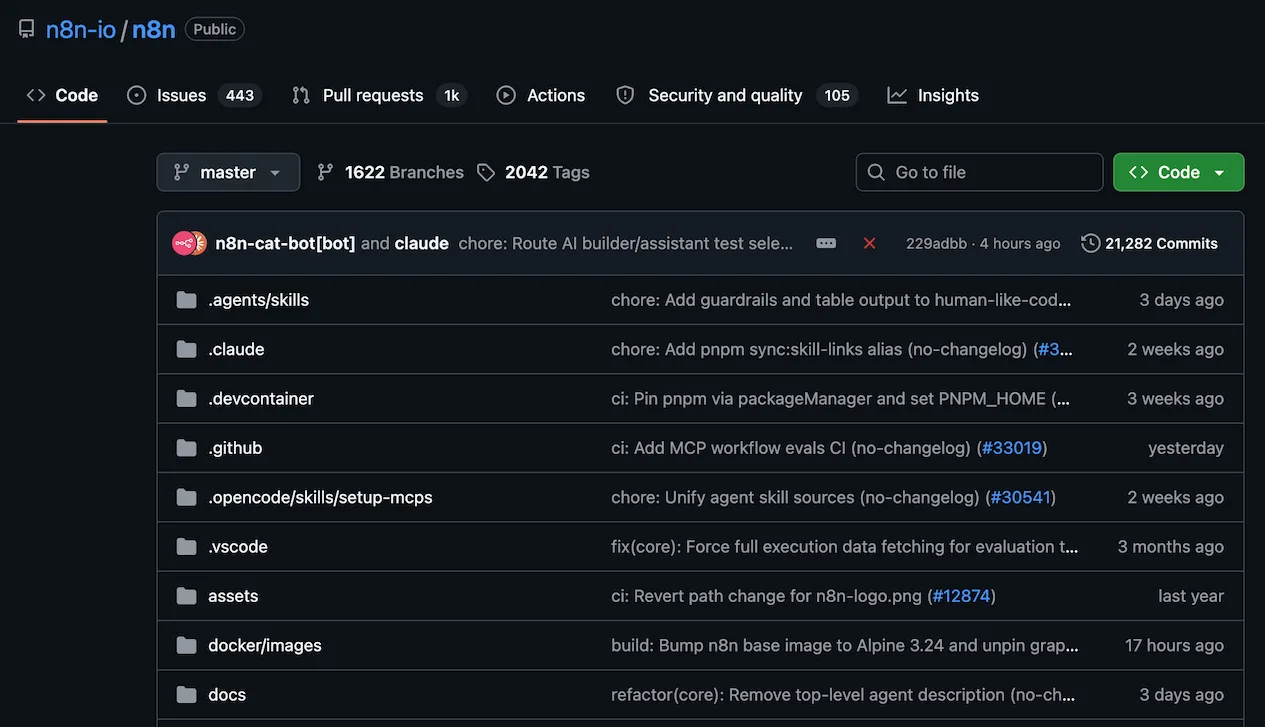
Task: Open pull request link #33019
Action: 1012,448
